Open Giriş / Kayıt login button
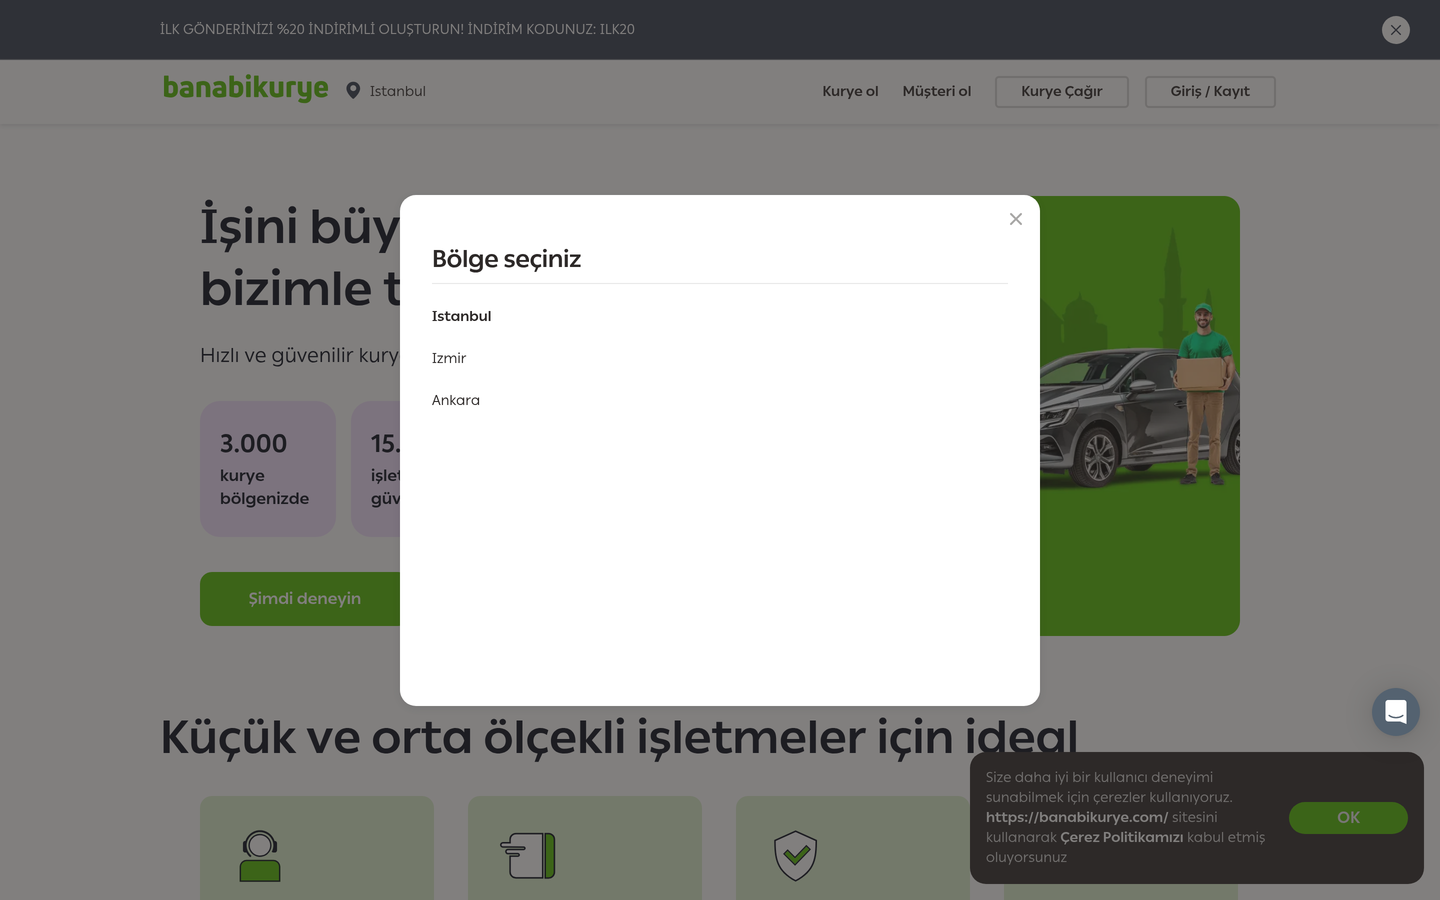 pos(1210,92)
